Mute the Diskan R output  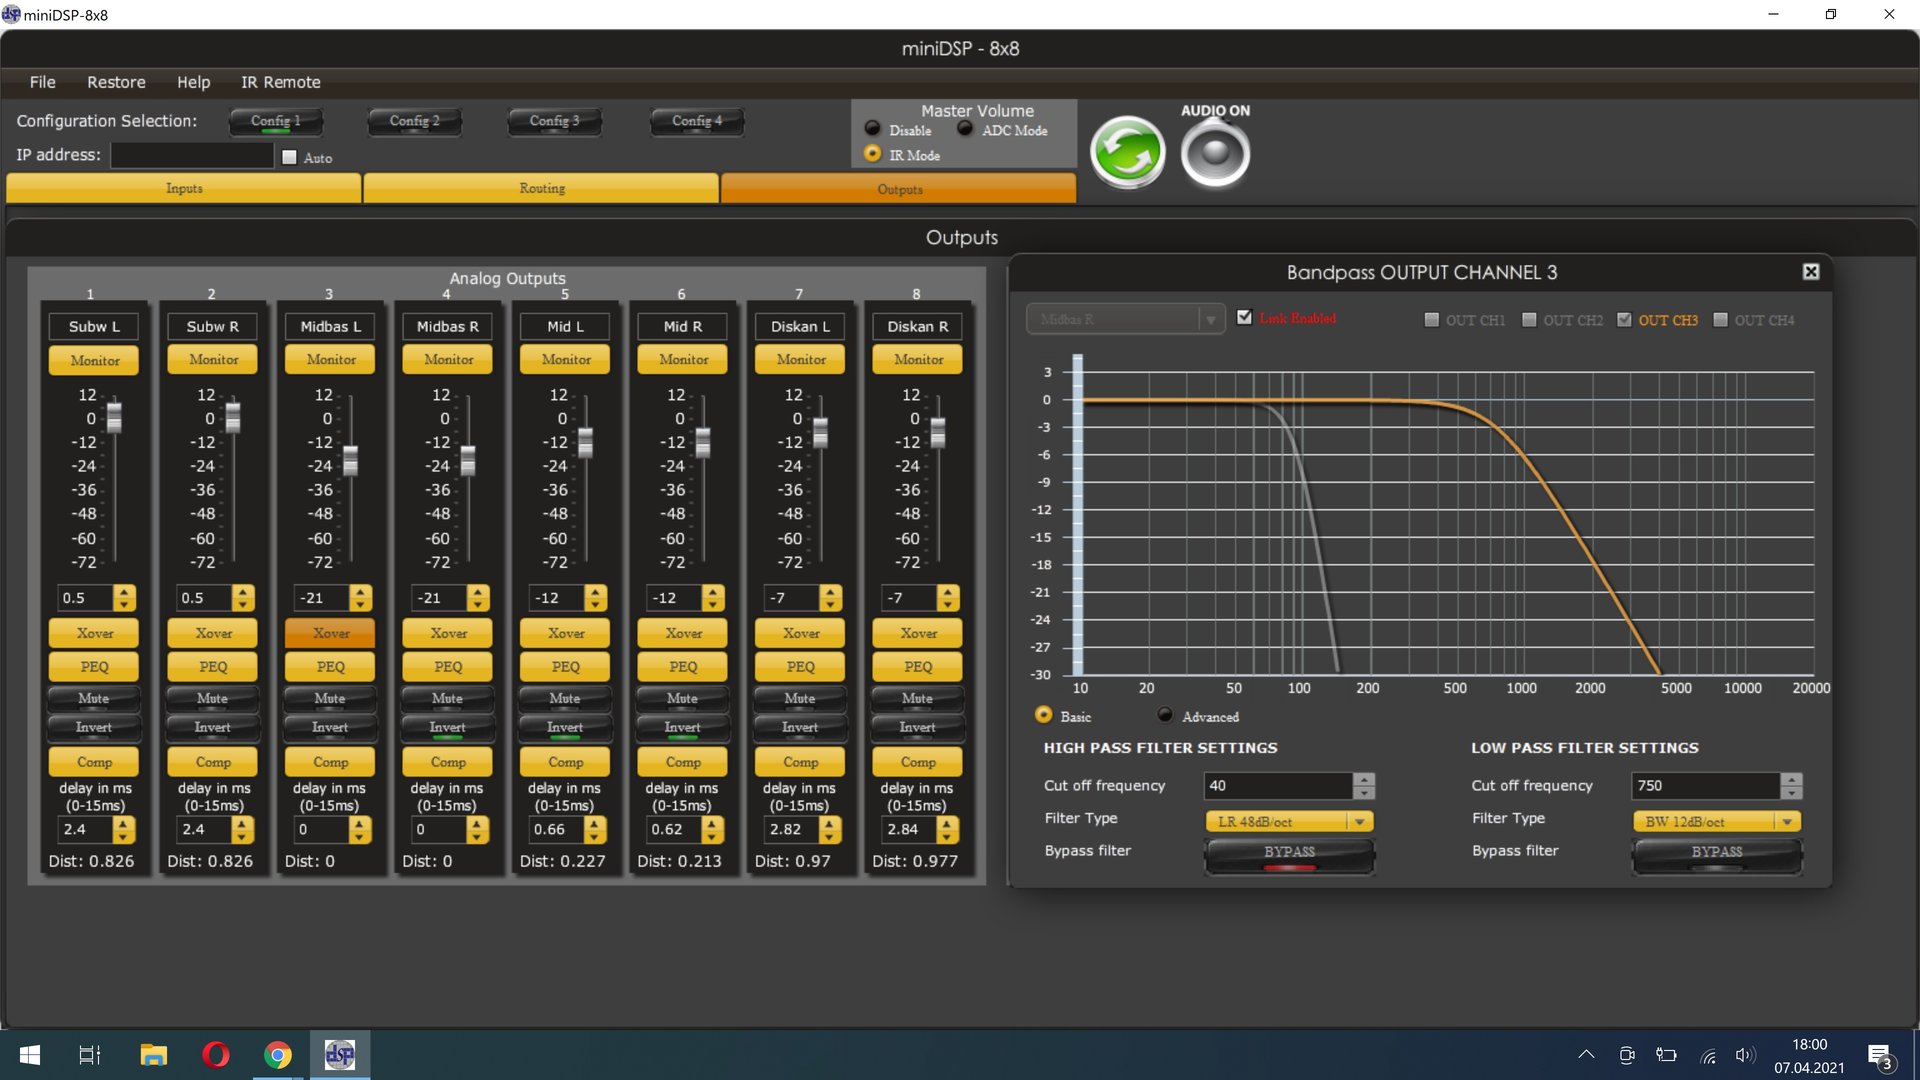coord(917,698)
